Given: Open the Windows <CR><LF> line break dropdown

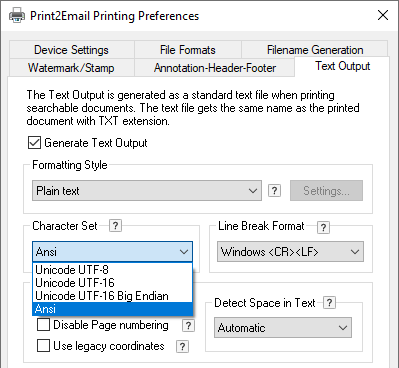Looking at the screenshot, I should tap(290, 252).
